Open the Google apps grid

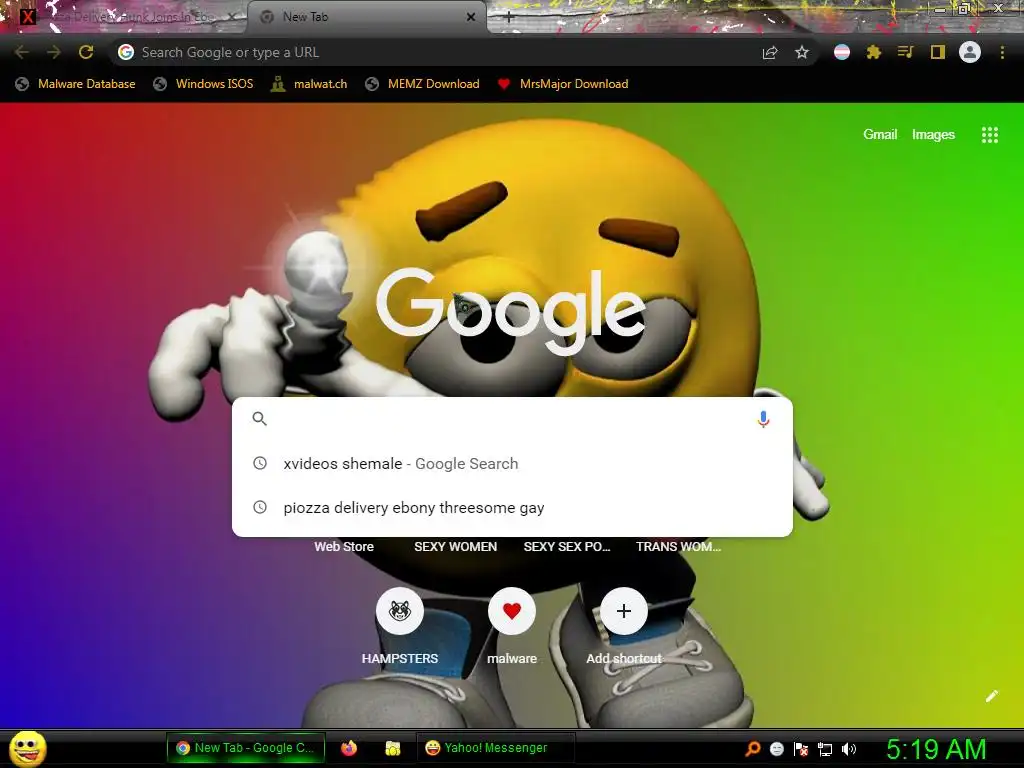click(989, 135)
